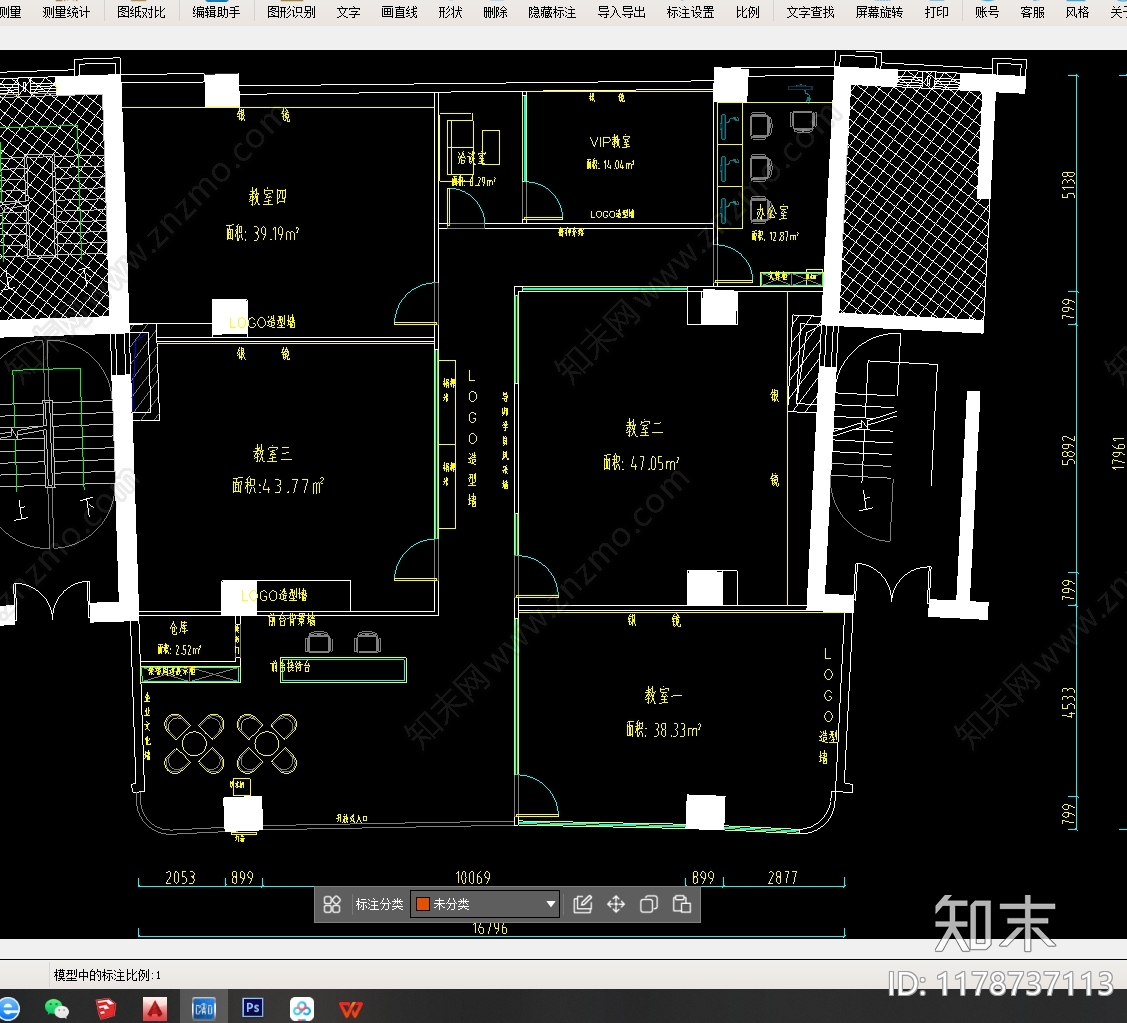Click the 5138 vertical dimension

(1070, 185)
